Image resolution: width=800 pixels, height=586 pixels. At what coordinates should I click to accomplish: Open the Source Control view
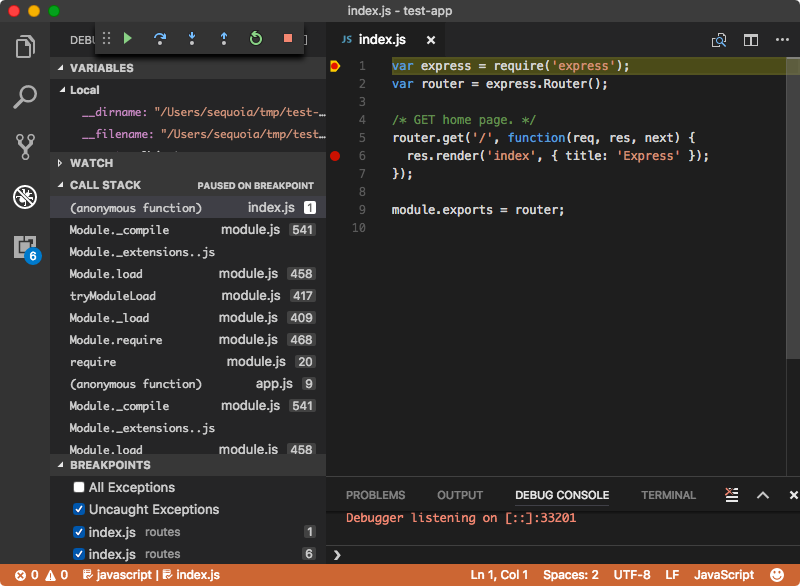25,147
